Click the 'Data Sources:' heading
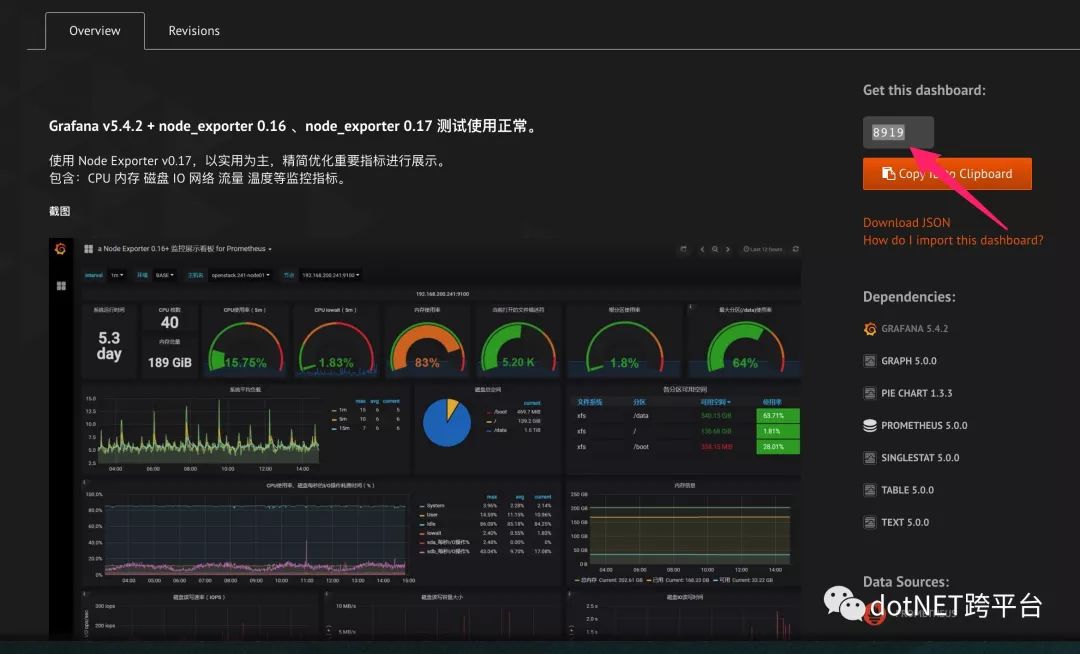Image resolution: width=1080 pixels, height=654 pixels. pos(906,582)
